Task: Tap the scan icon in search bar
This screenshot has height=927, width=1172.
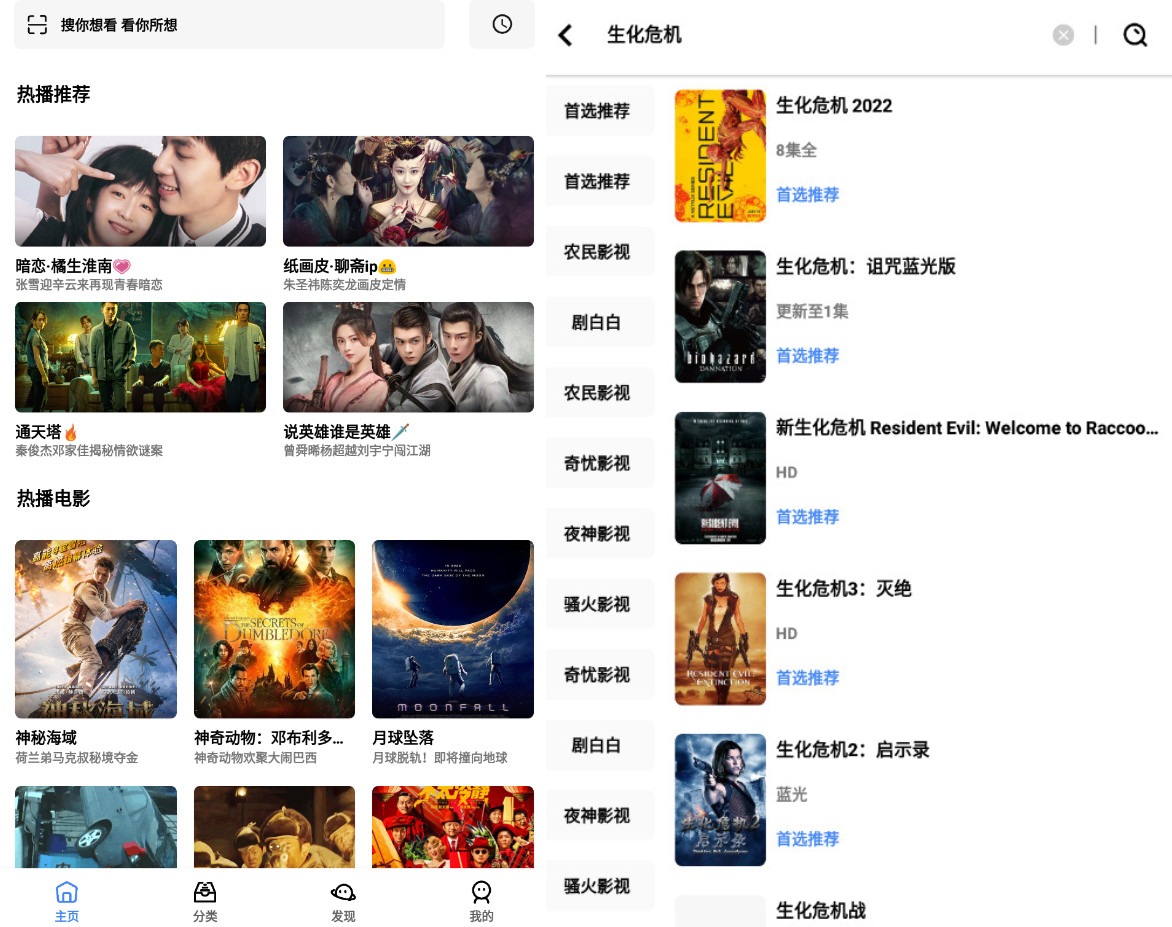Action: [37, 25]
